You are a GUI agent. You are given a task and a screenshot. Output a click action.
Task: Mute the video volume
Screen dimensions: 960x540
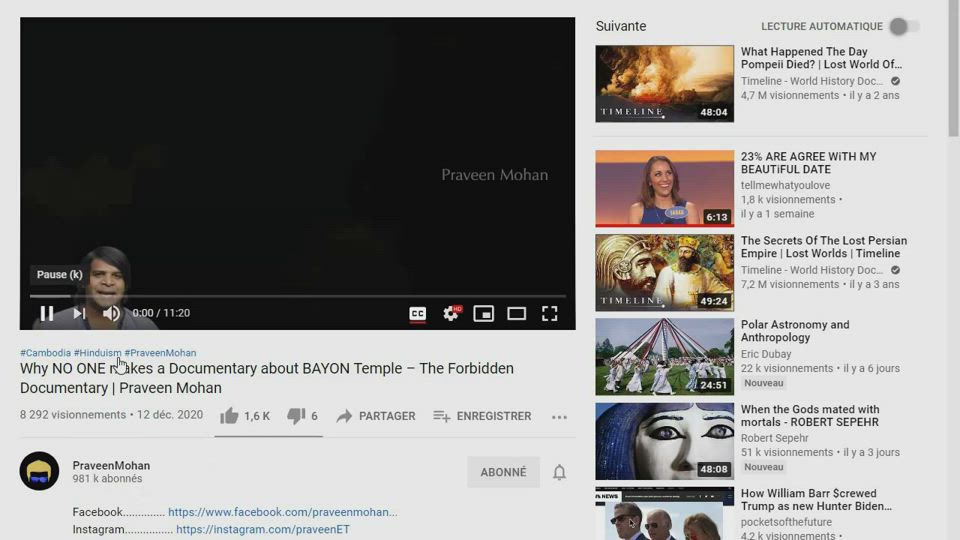coord(111,313)
